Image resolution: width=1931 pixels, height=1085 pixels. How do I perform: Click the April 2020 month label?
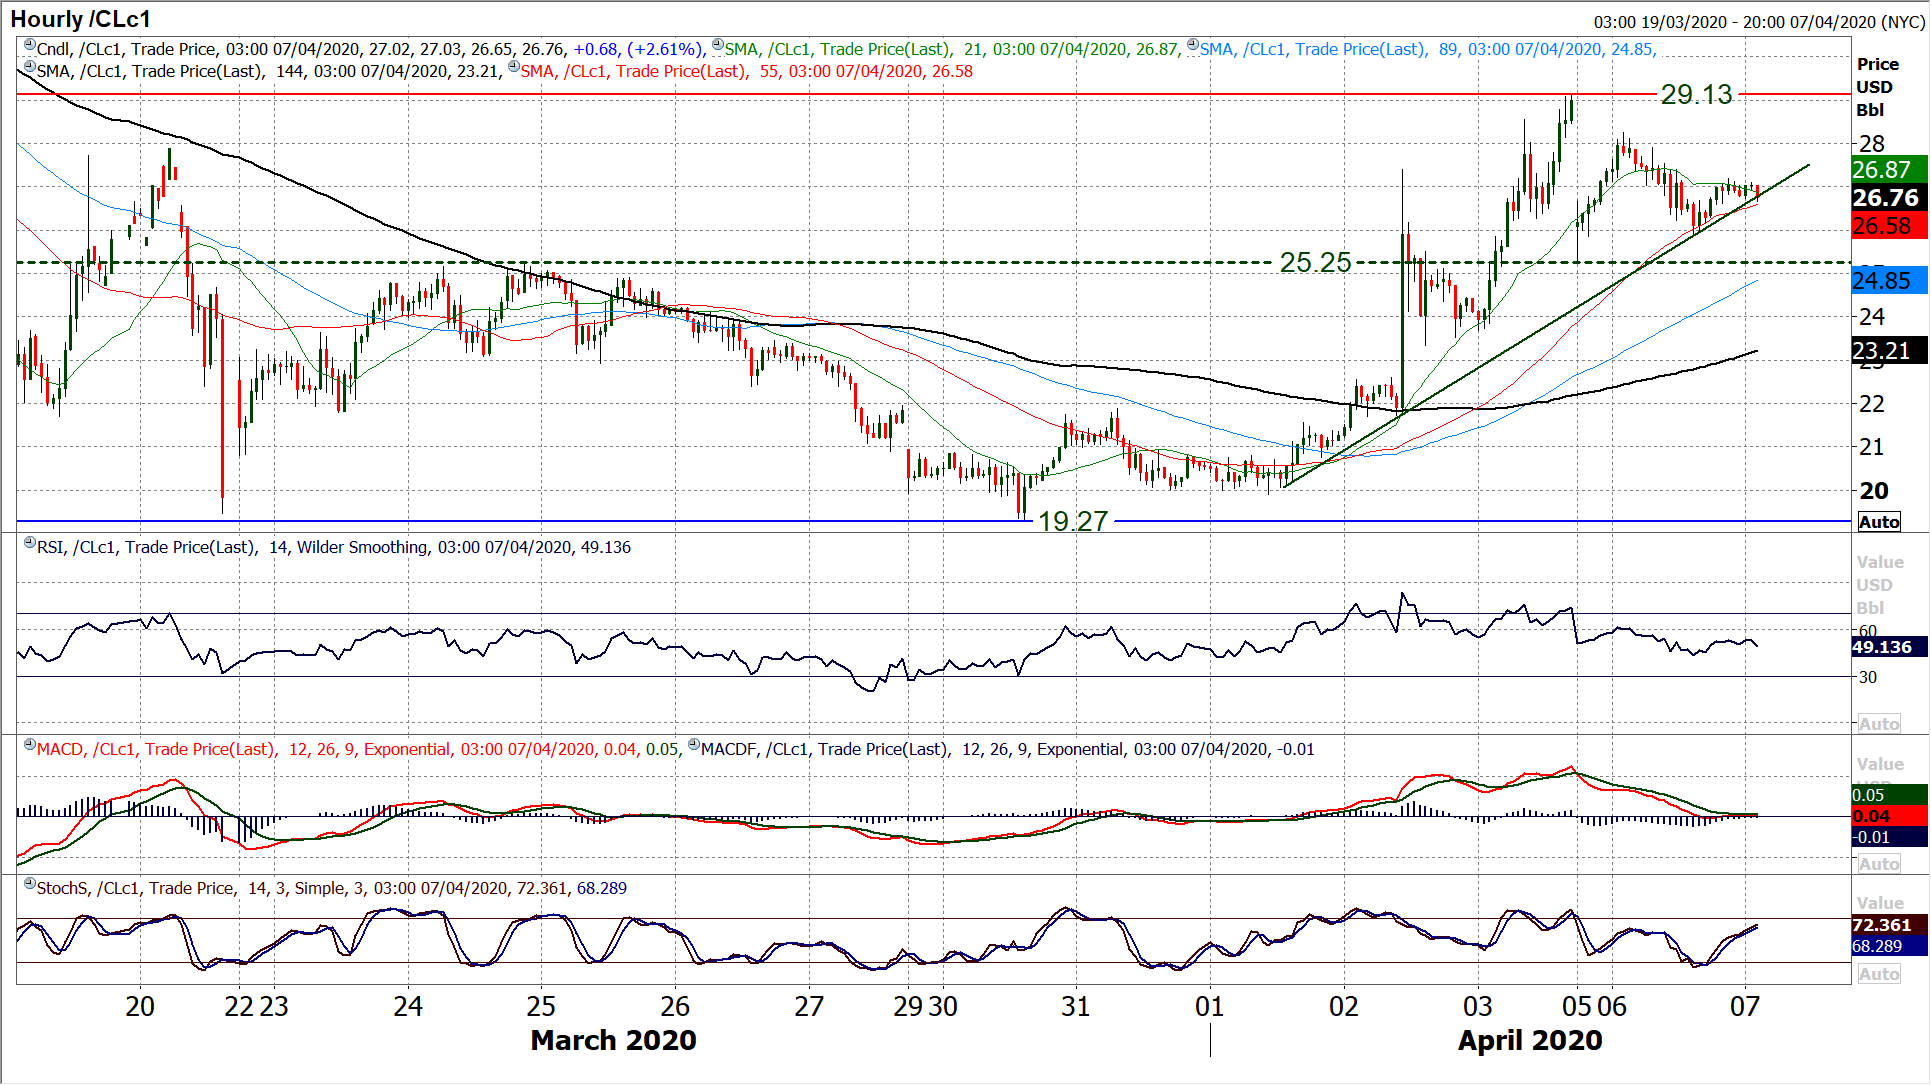click(x=1530, y=1040)
